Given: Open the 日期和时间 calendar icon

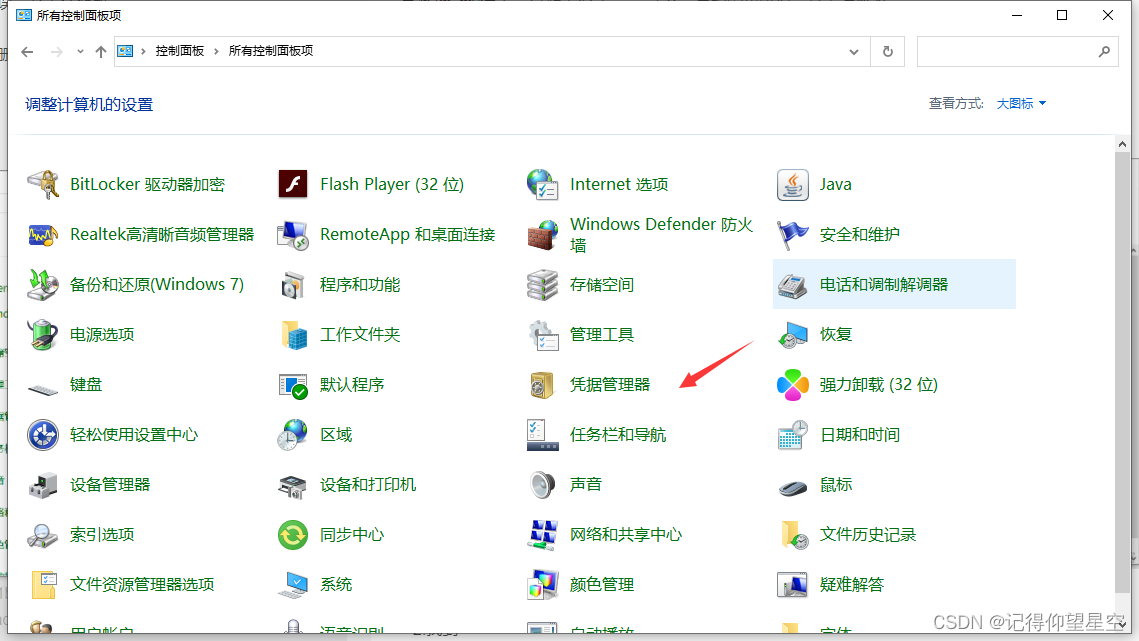Looking at the screenshot, I should (793, 435).
